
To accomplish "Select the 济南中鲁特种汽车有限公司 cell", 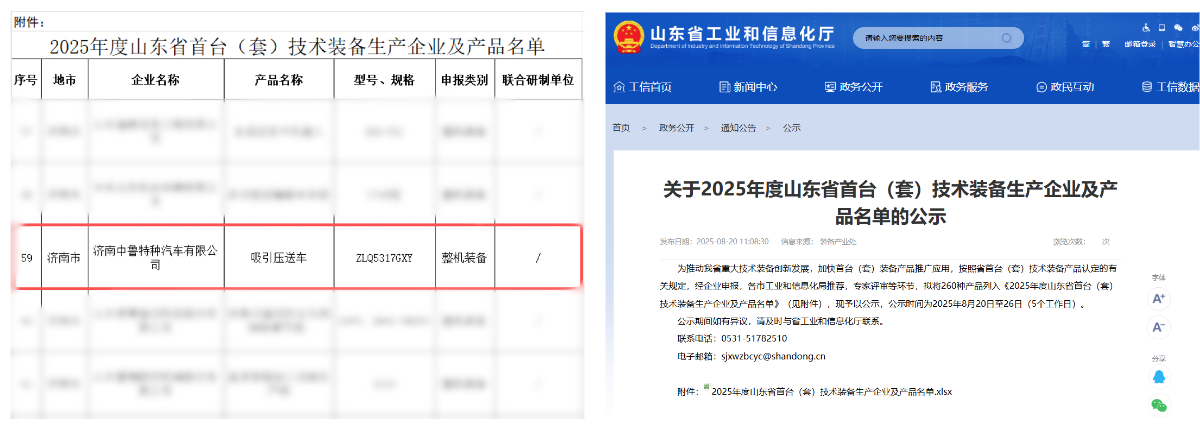I will [156, 258].
